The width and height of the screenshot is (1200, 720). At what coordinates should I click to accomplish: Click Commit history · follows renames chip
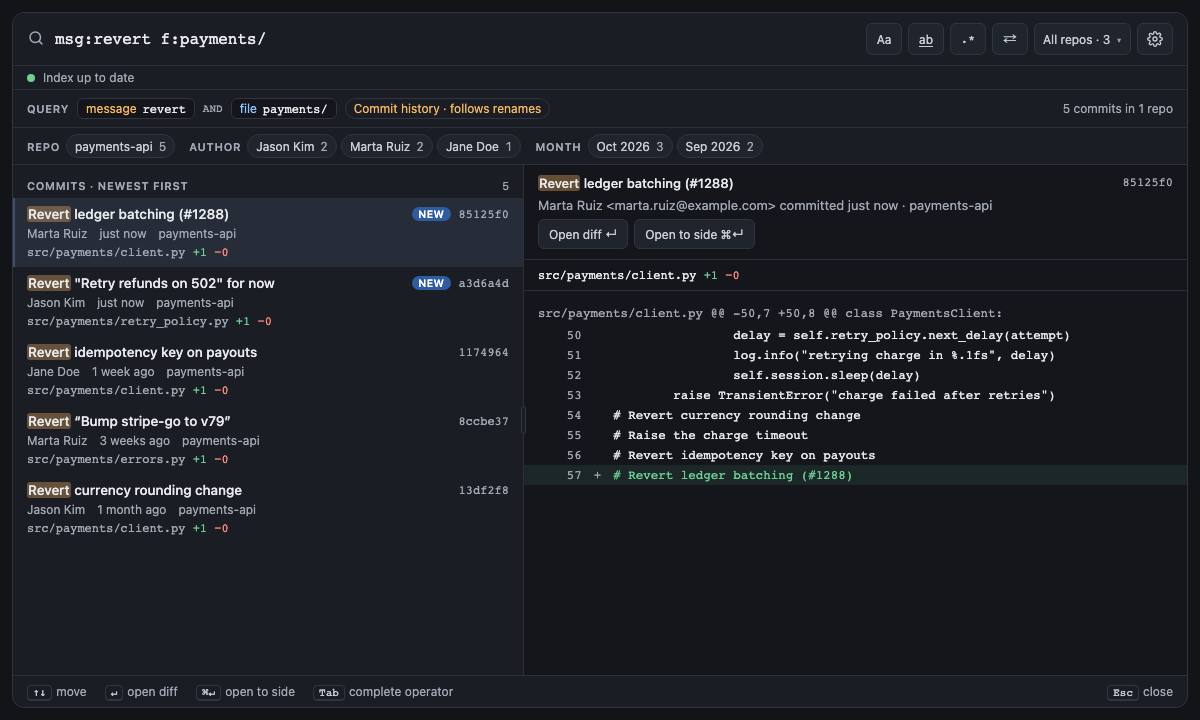point(447,109)
